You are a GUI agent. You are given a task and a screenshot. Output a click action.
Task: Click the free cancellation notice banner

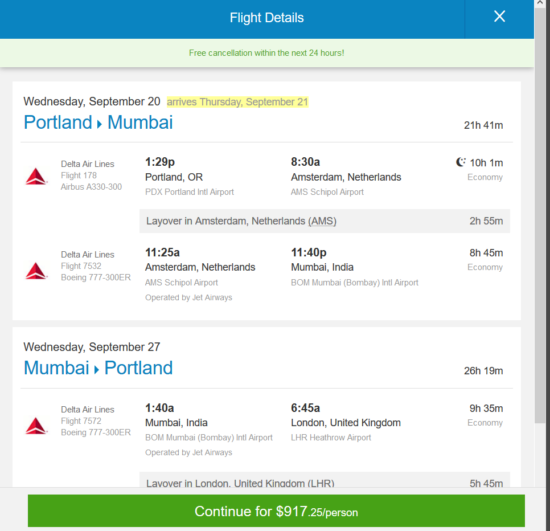(267, 53)
